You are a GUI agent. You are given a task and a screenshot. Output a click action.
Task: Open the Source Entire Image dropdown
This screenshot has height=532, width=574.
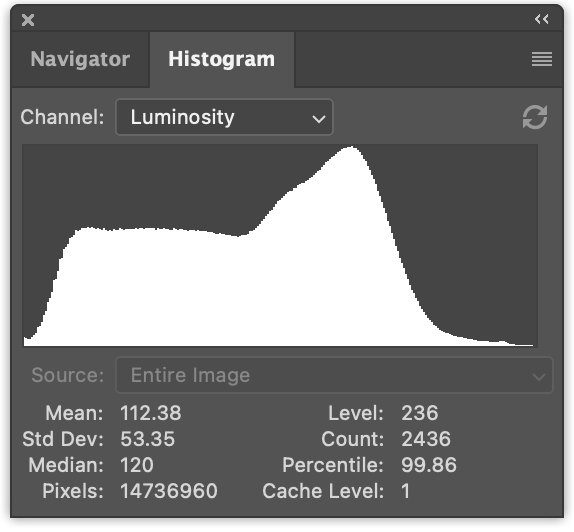(334, 375)
